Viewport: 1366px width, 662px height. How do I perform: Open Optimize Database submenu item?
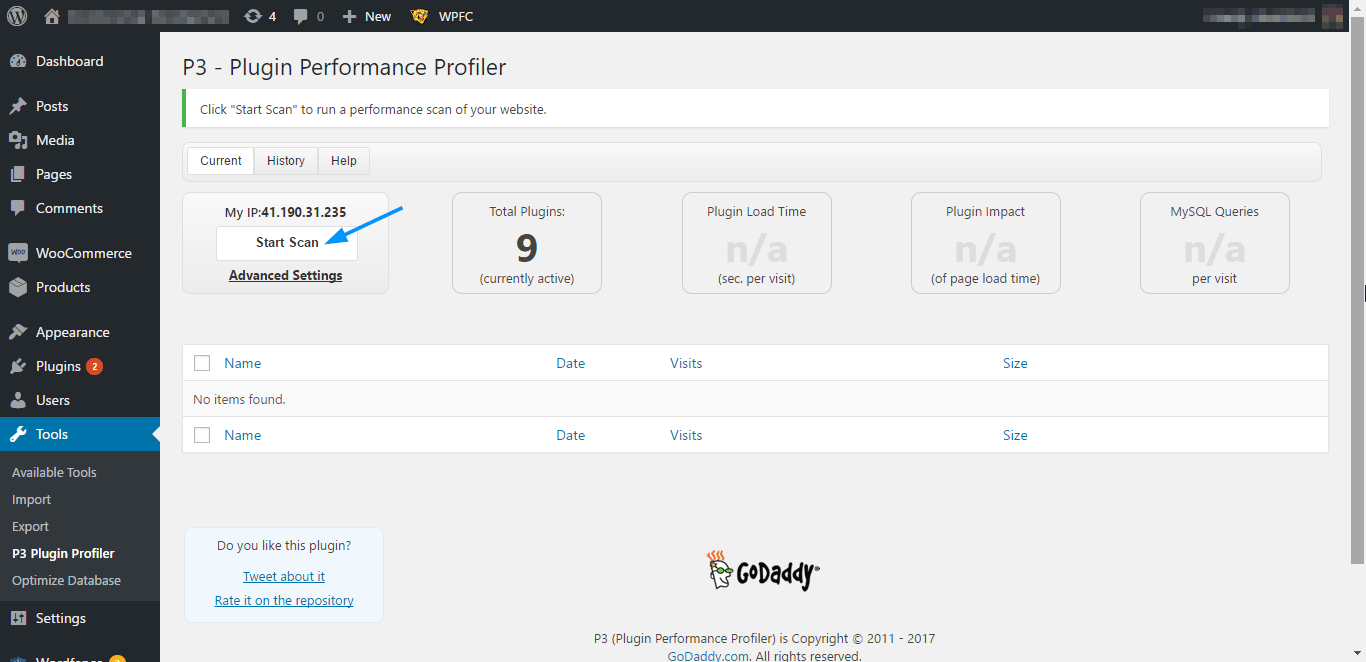pyautogui.click(x=66, y=580)
